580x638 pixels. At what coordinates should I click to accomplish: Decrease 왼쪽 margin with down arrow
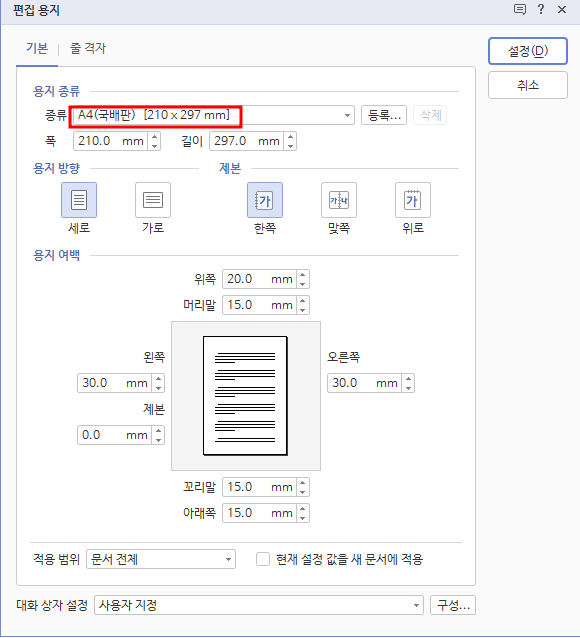tap(158, 387)
